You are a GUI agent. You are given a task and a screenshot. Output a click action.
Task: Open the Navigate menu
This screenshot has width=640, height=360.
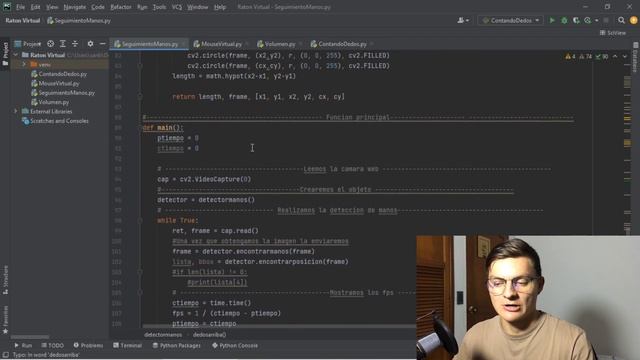point(75,7)
